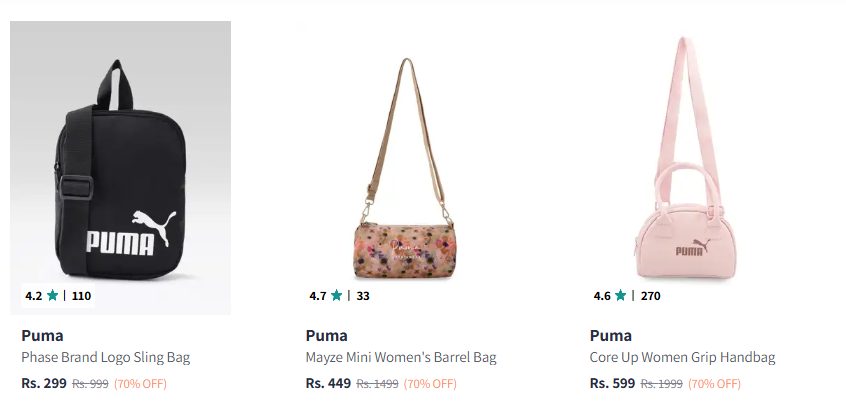This screenshot has height=410, width=846.
Task: Click the star icon beside 4.7 rating
Action: [x=336, y=296]
